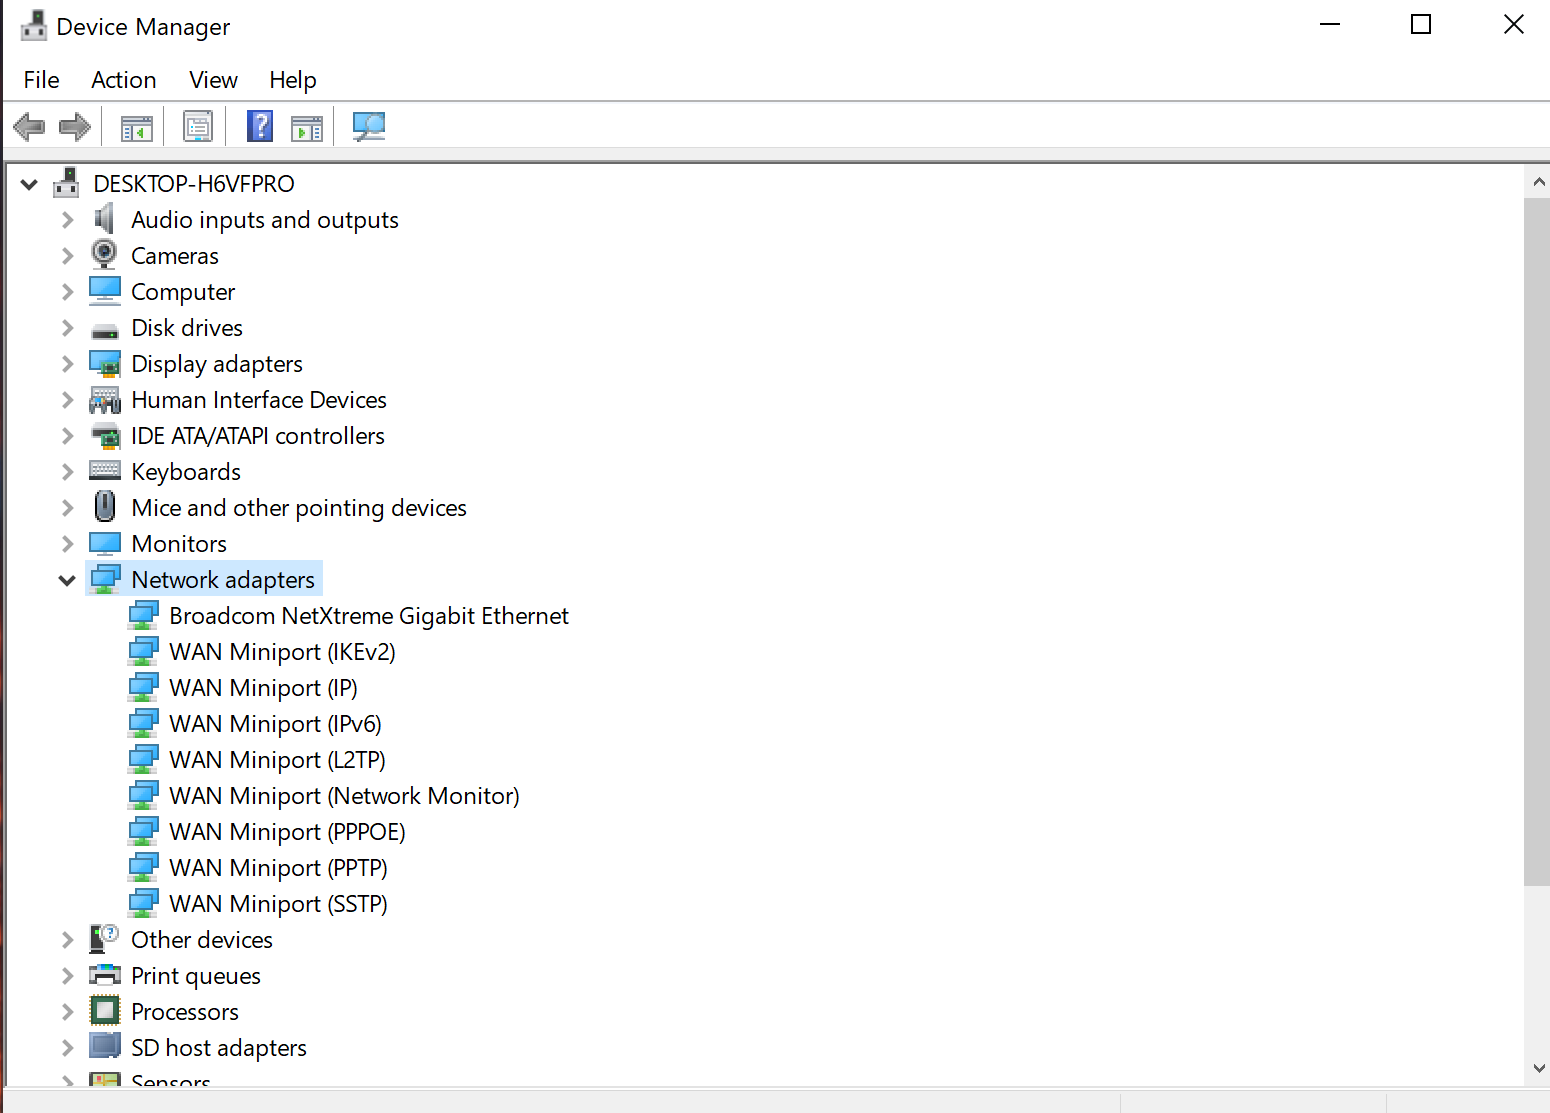Image resolution: width=1550 pixels, height=1113 pixels.
Task: Click the Keyboards category icon
Action: point(105,470)
